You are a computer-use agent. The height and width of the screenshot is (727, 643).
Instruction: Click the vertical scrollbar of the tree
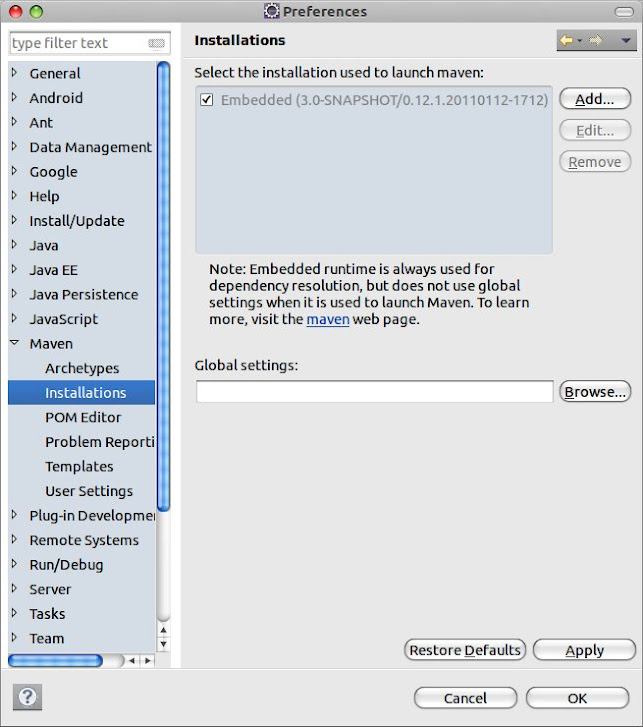[163, 287]
